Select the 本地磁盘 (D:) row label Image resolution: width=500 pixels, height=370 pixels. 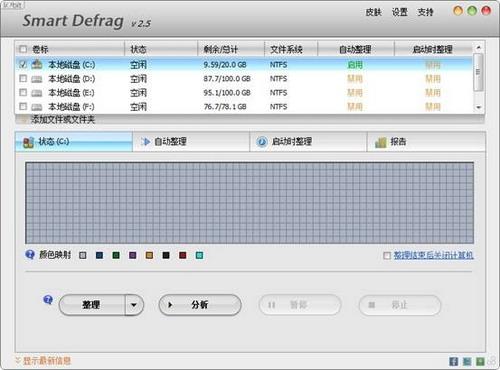coord(72,79)
